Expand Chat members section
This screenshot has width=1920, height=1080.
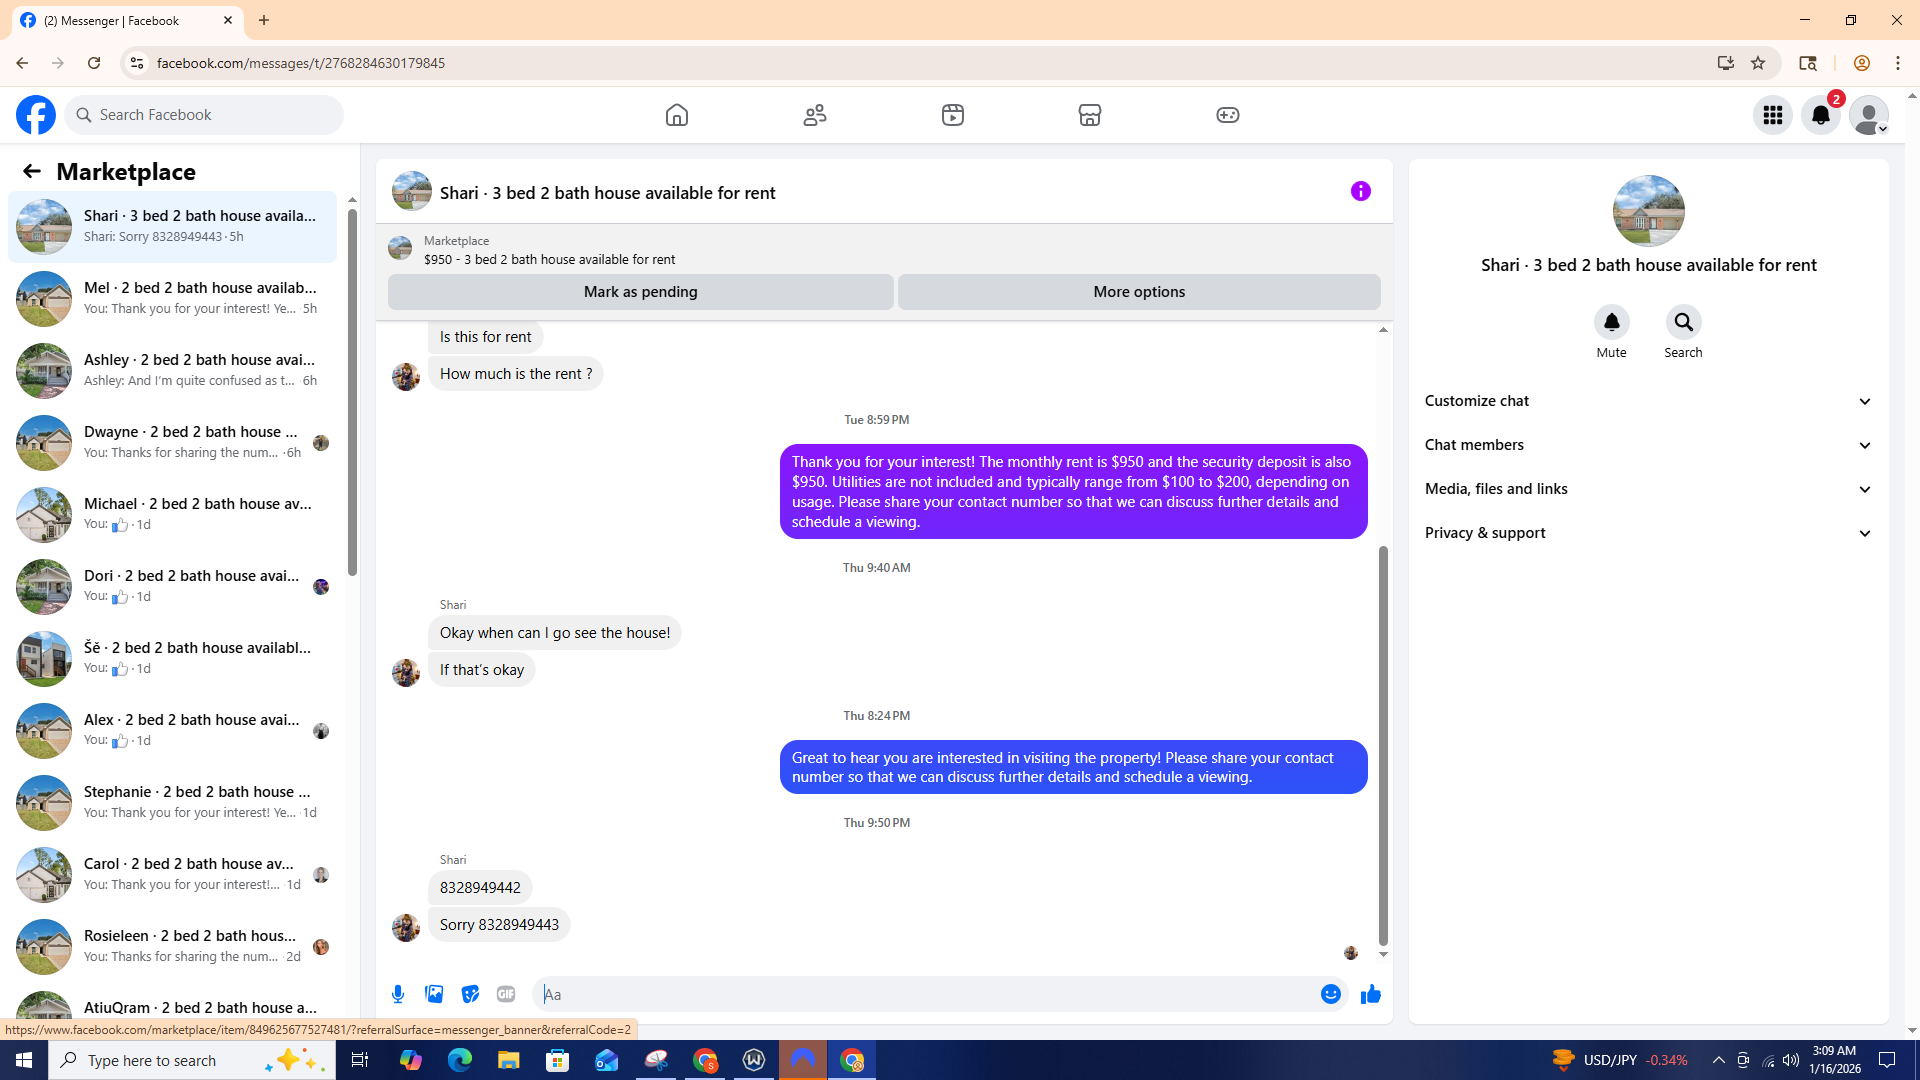coord(1648,445)
